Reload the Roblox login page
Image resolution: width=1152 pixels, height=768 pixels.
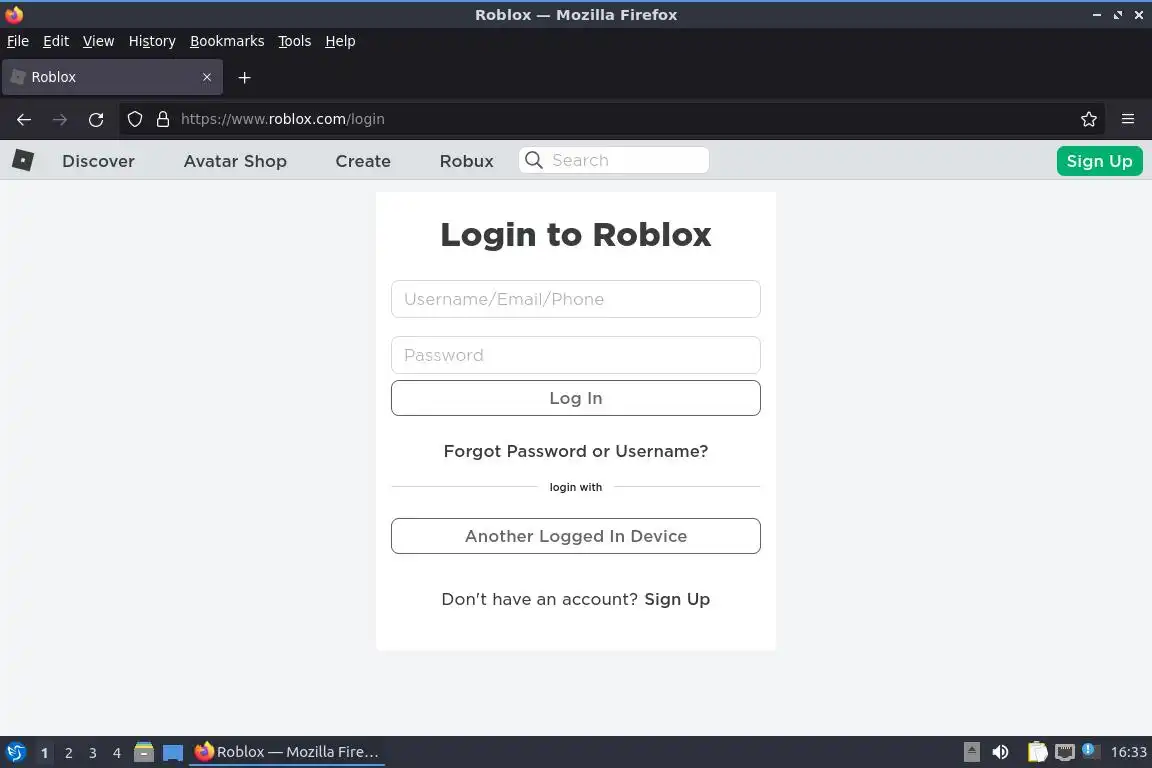coord(96,119)
